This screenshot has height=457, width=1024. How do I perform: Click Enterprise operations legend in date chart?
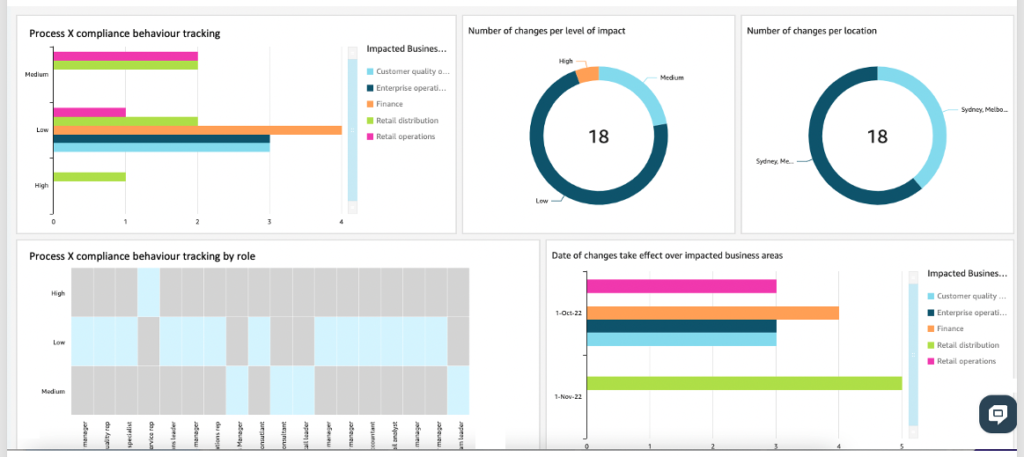pyautogui.click(x=969, y=313)
